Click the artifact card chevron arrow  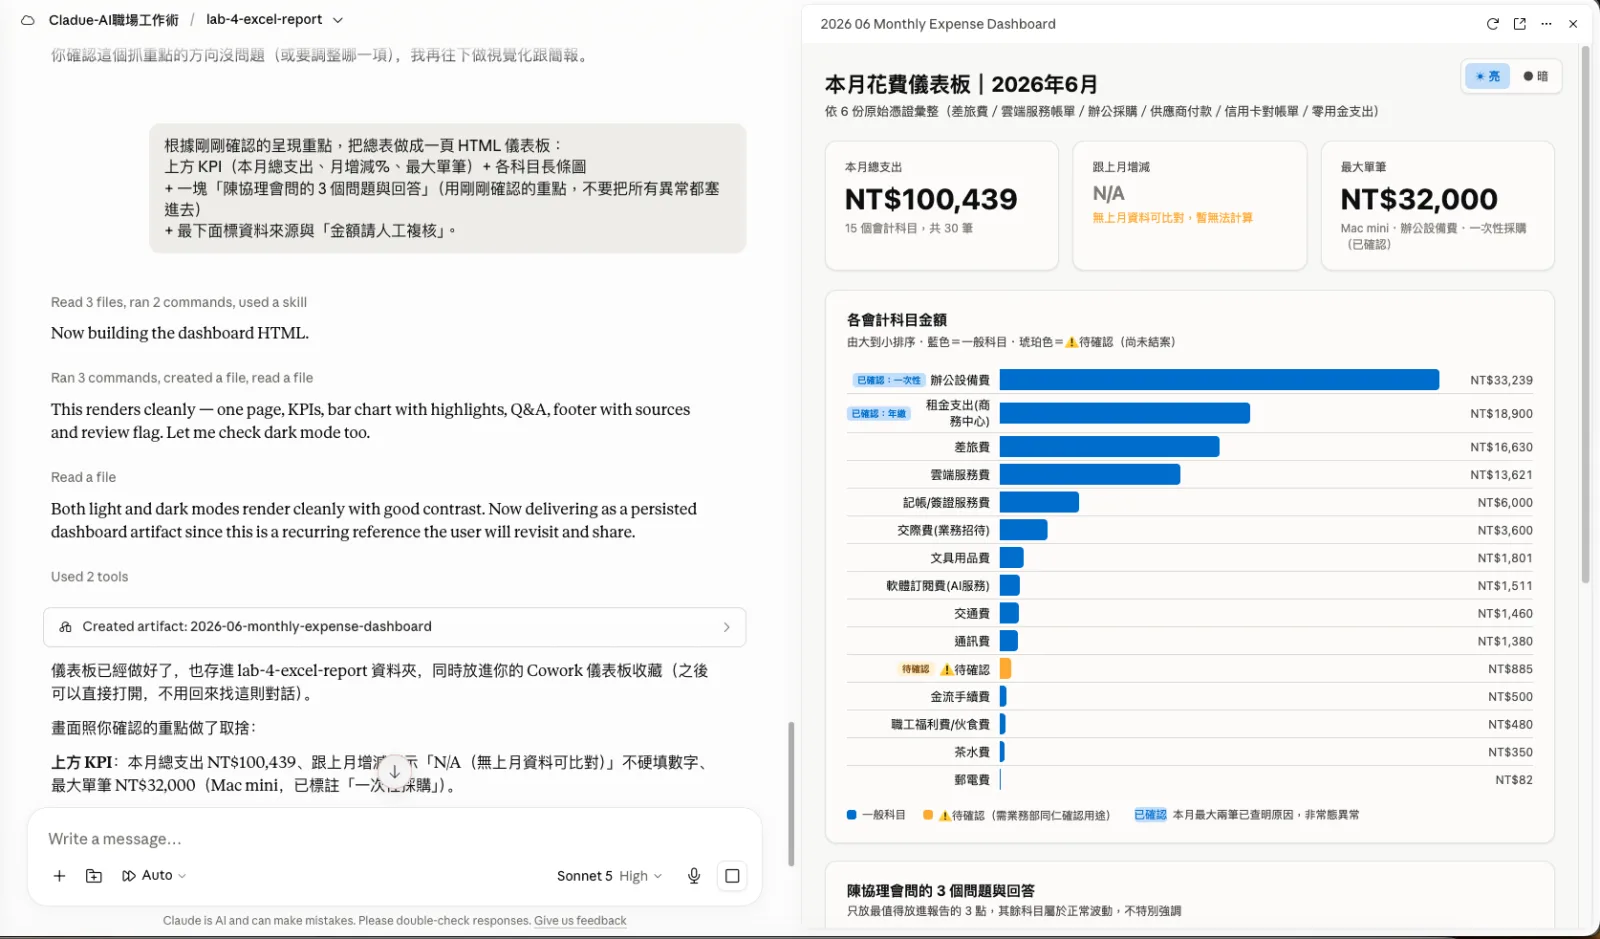[x=727, y=627]
